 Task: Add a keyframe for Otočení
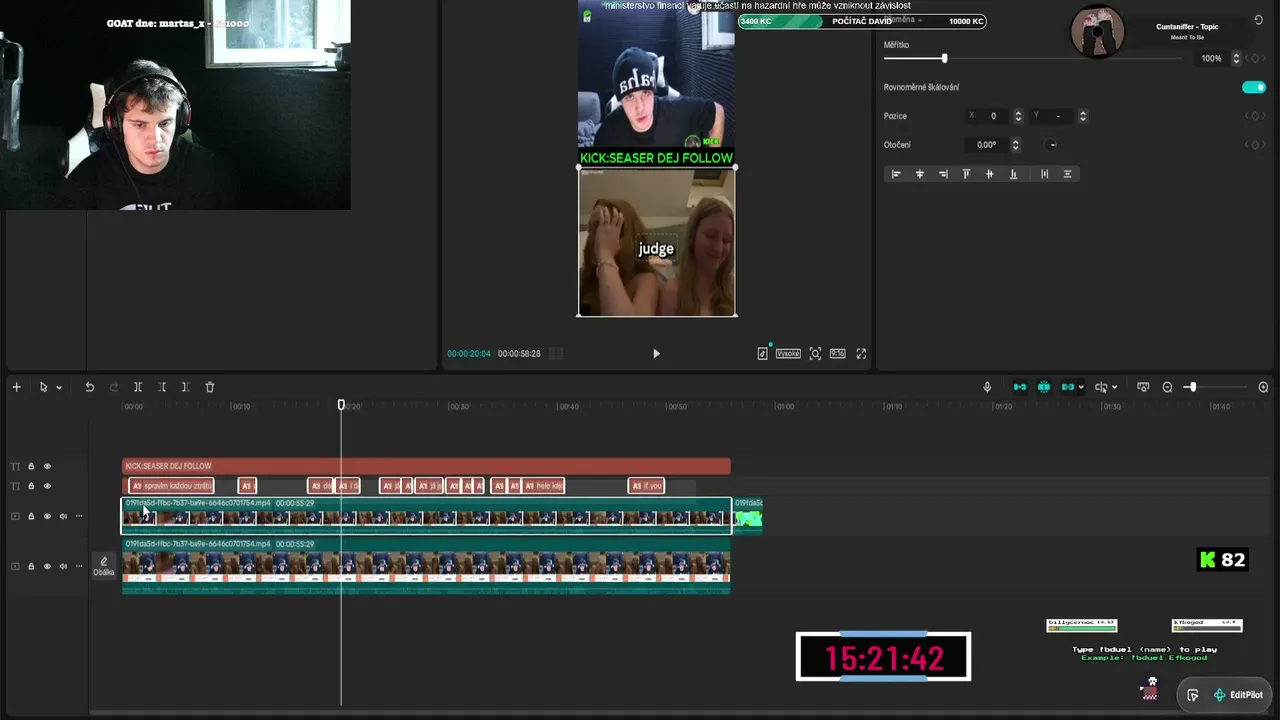click(1253, 145)
